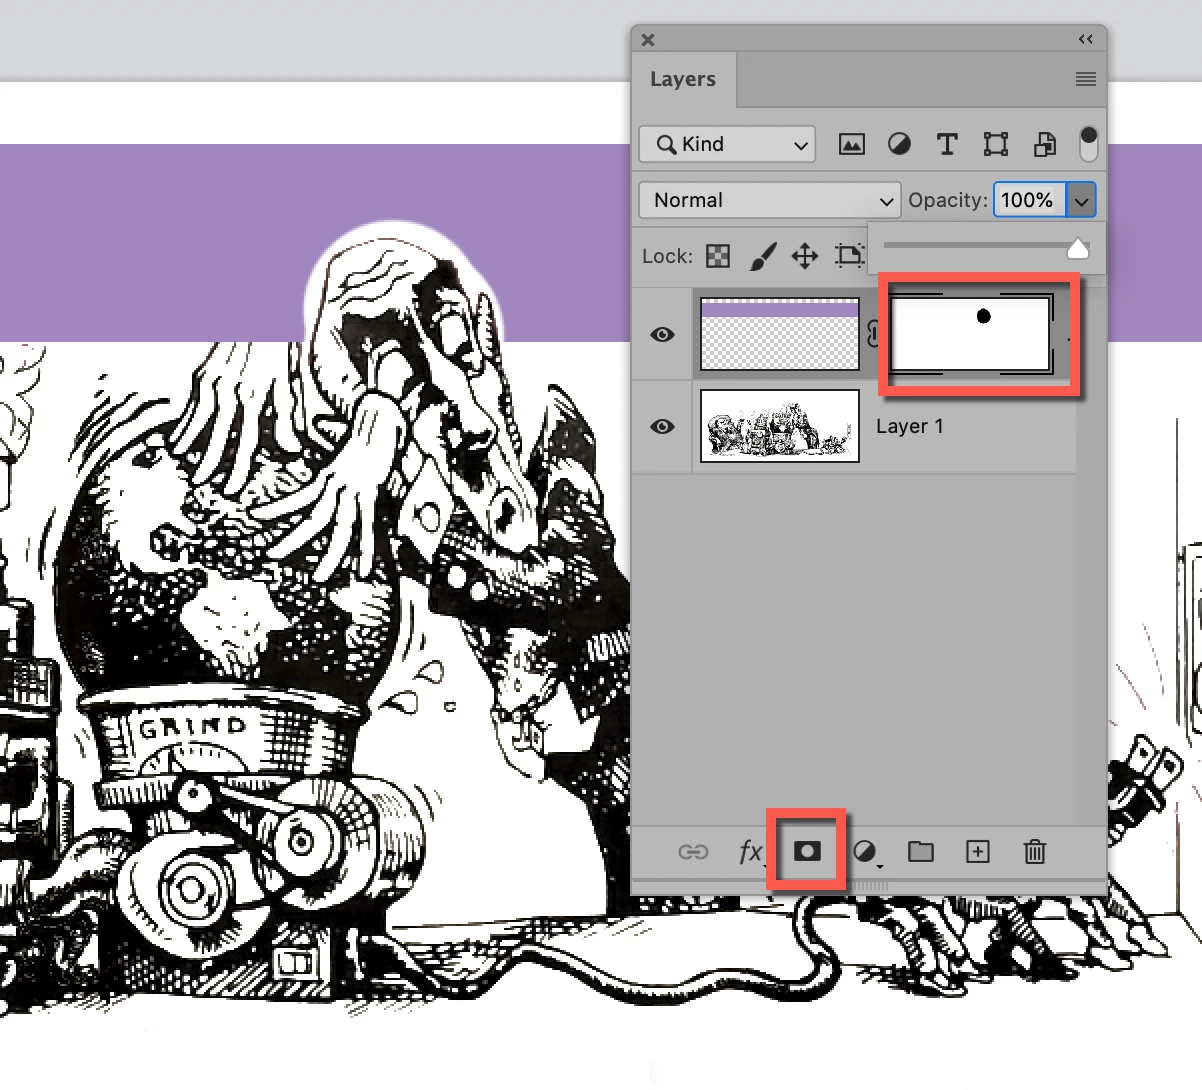1202x1090 pixels.
Task: Hide the purple fill layer
Action: click(662, 335)
